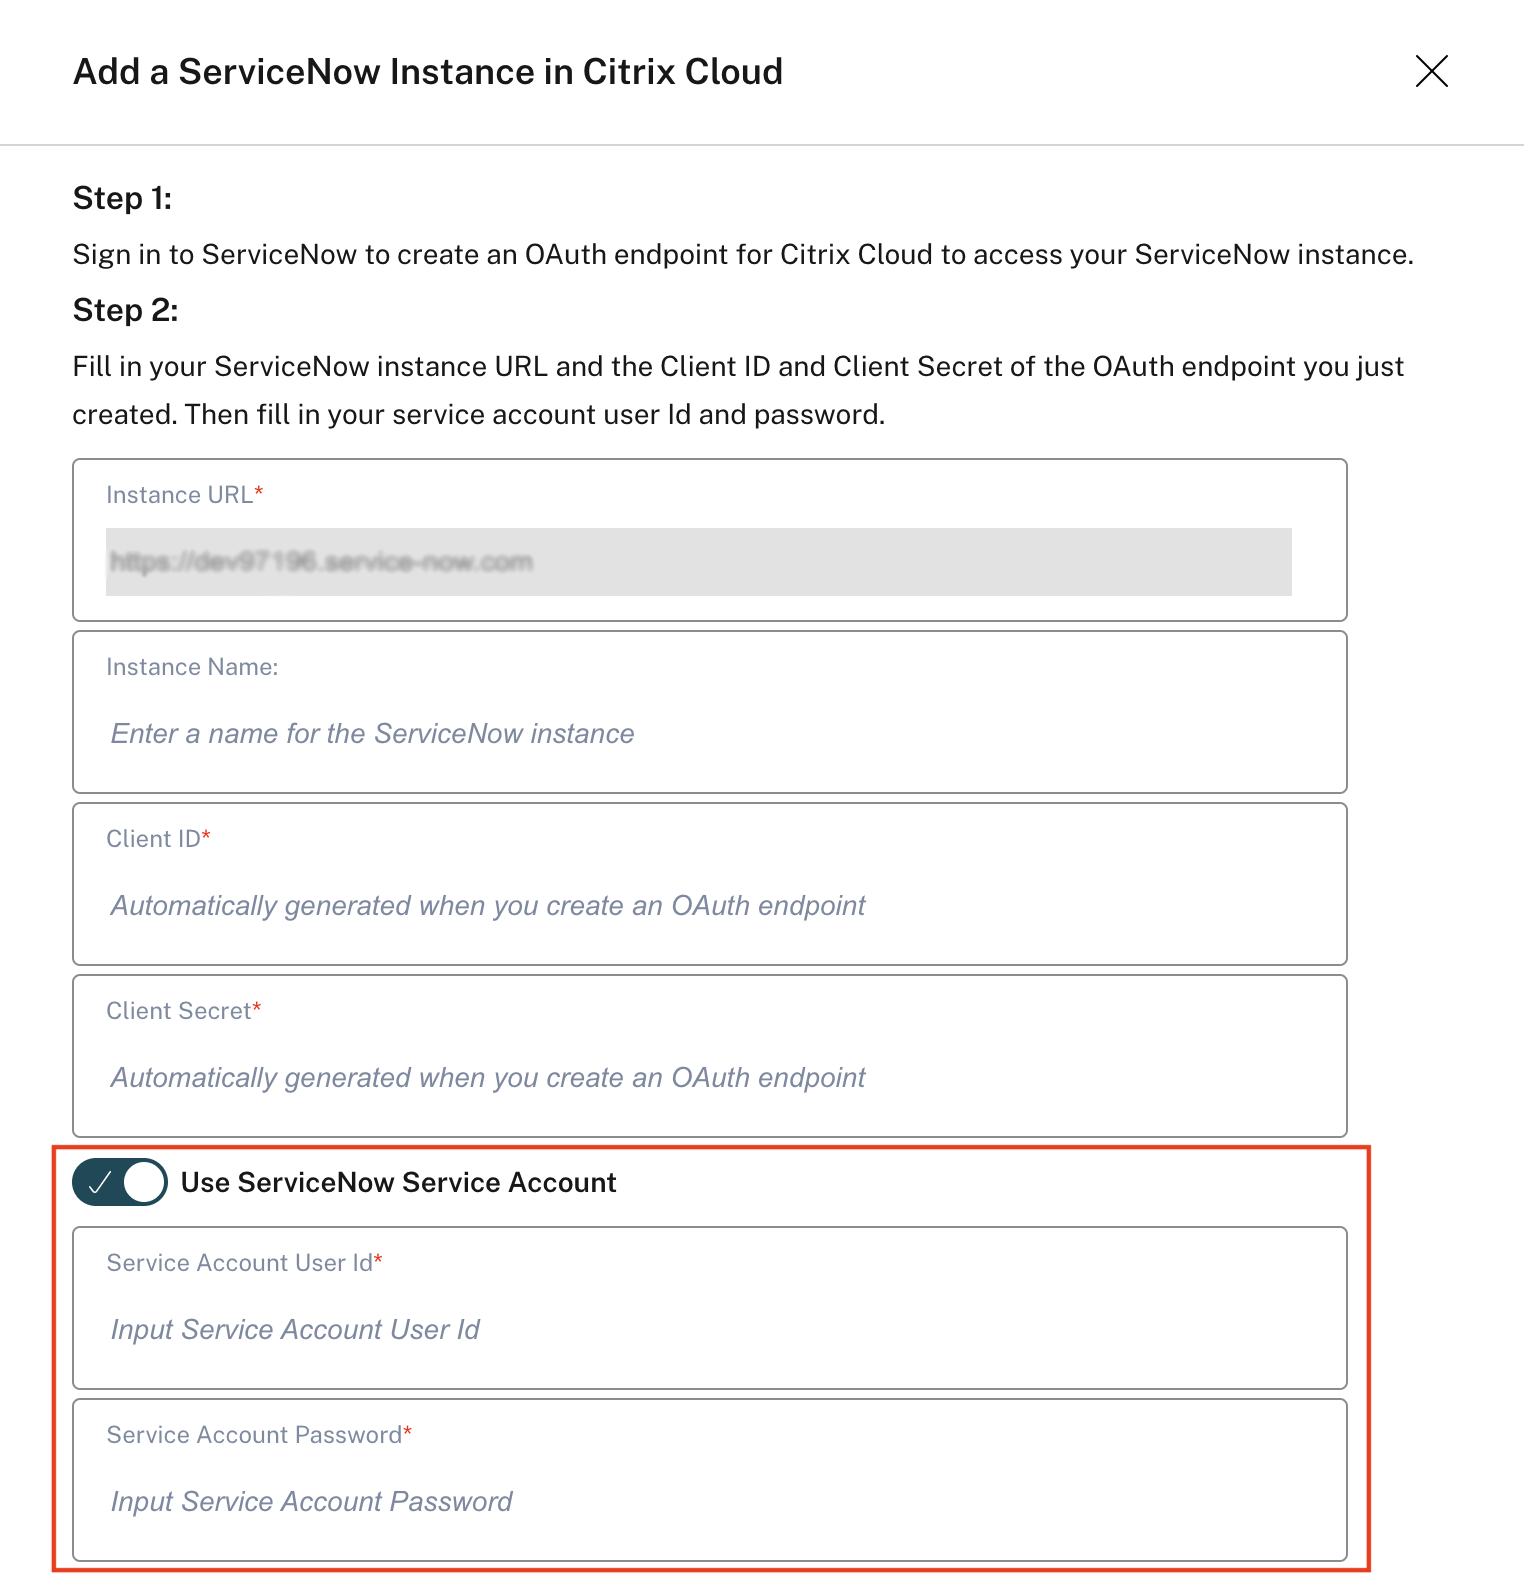Focus the Service Account User Id input
Screen dimensions: 1524x1580
click(708, 1330)
